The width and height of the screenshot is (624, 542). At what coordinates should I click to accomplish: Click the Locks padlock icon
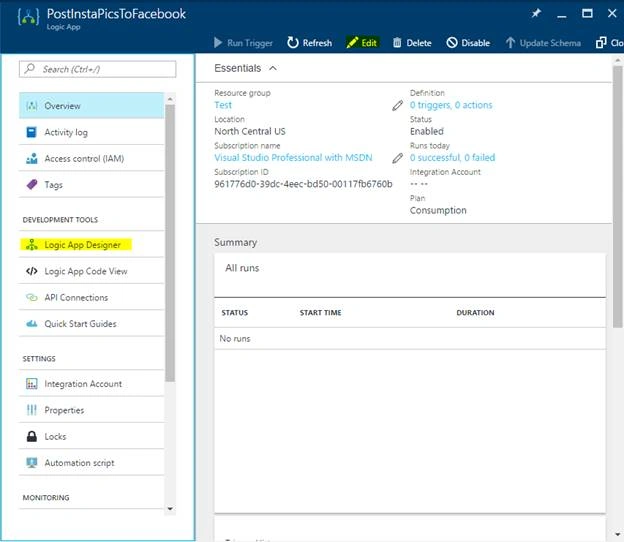tap(31, 436)
